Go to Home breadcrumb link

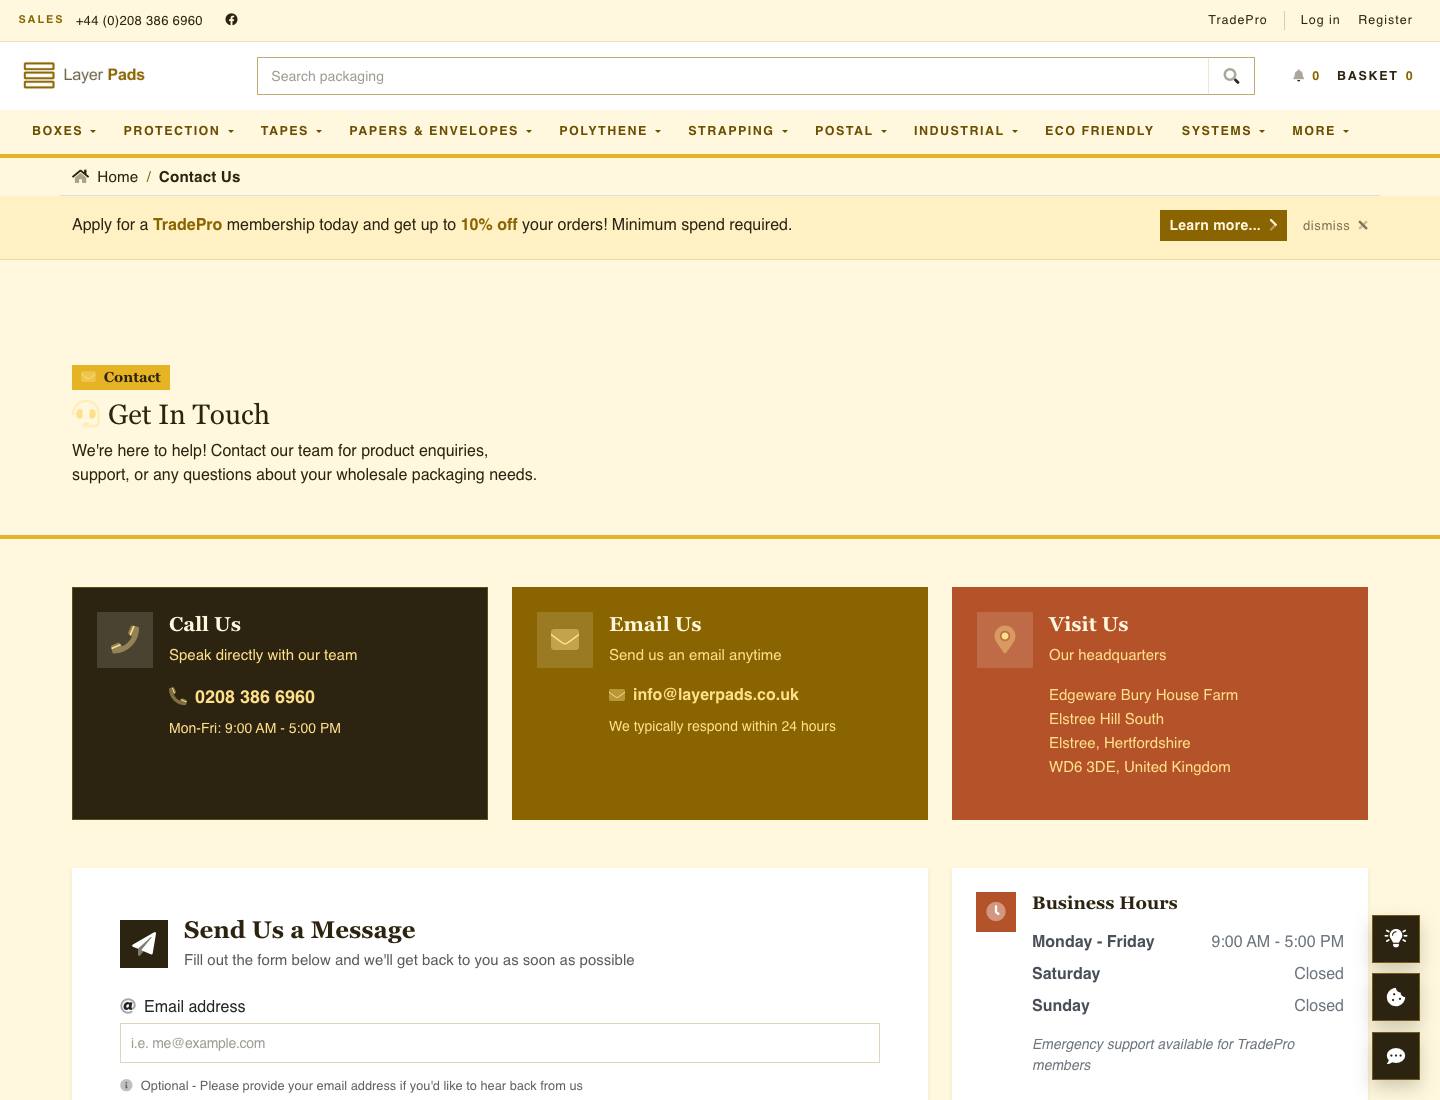point(118,177)
